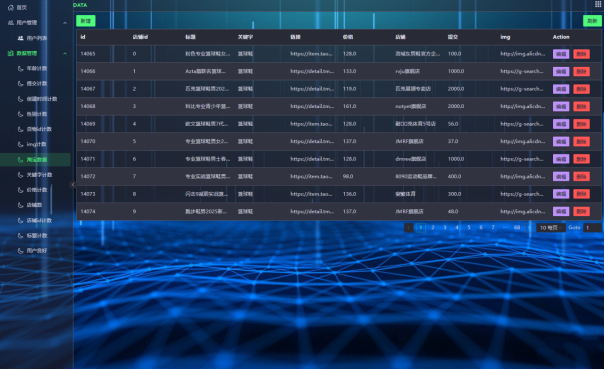
Task: Delete row 14068 with the red button
Action: pos(581,106)
